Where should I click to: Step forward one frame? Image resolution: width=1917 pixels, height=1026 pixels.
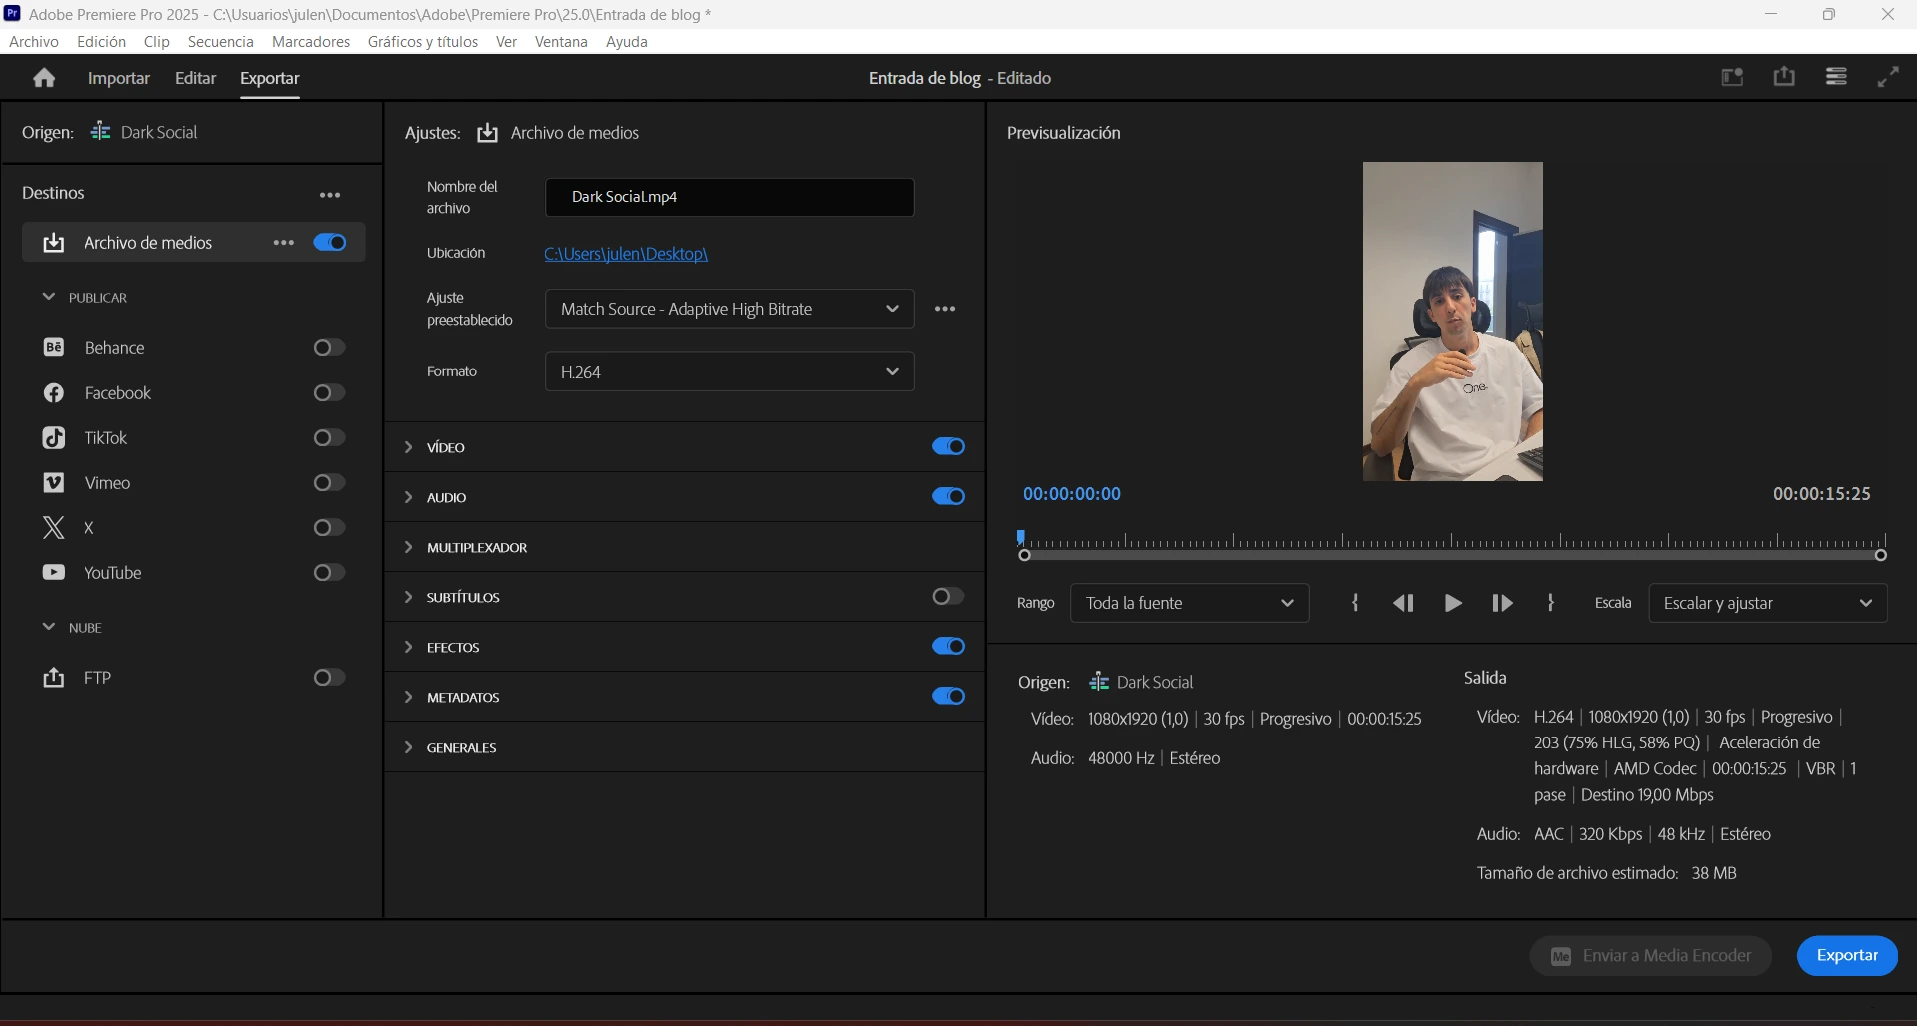point(1502,603)
